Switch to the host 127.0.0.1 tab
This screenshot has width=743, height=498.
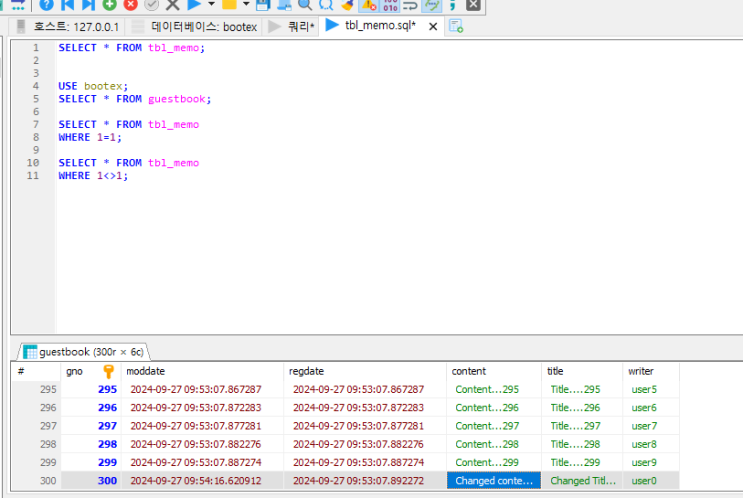[67, 27]
